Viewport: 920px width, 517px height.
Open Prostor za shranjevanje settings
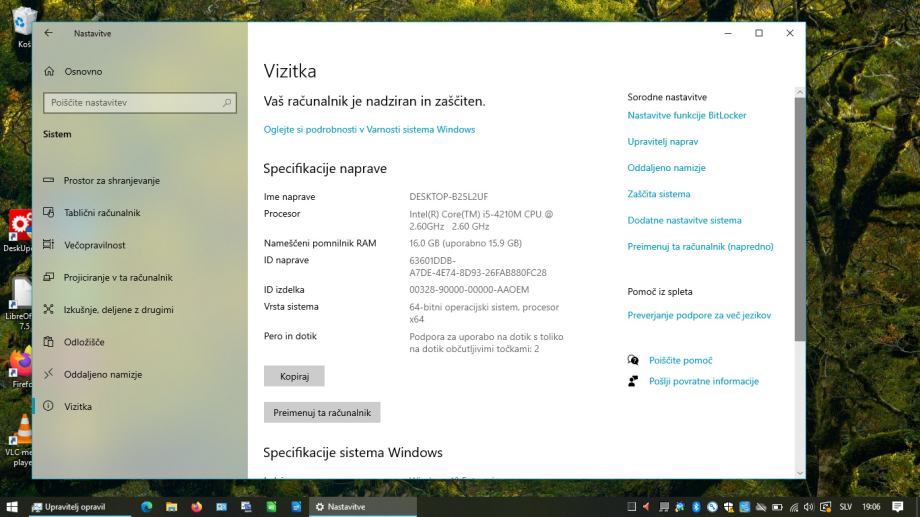point(102,181)
